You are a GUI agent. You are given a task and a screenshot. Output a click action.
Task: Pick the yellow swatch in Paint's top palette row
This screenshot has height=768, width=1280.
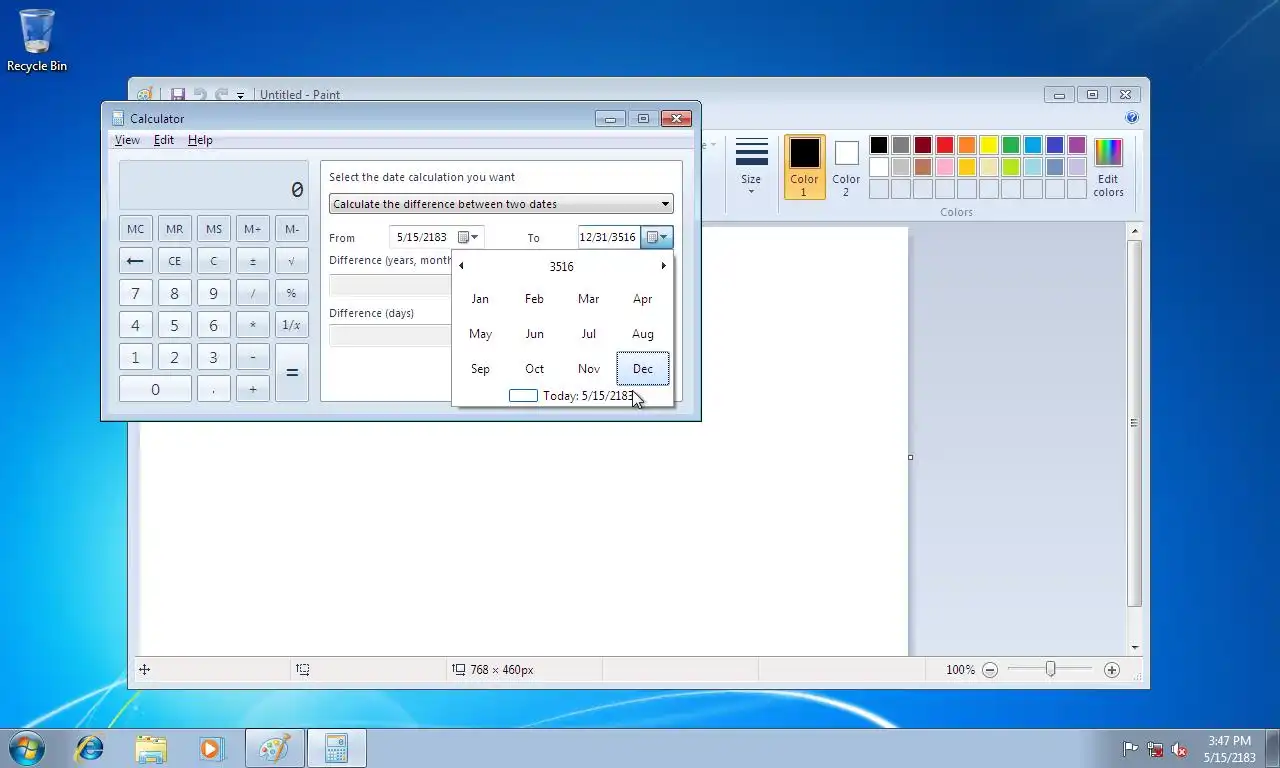click(989, 145)
